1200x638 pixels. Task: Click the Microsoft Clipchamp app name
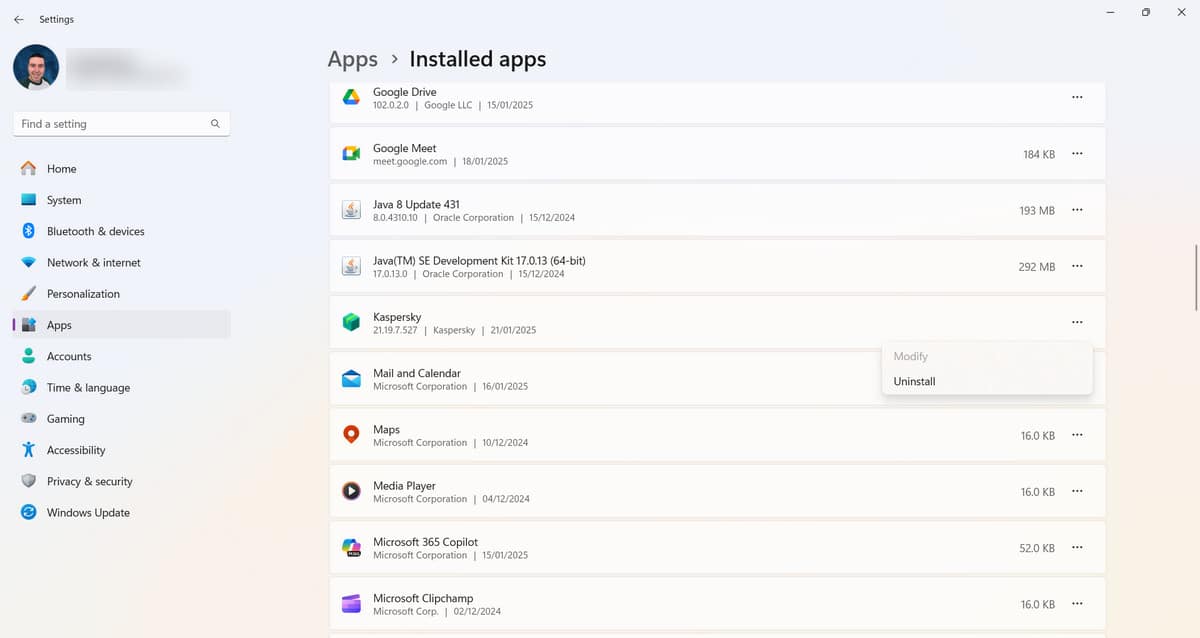point(423,599)
